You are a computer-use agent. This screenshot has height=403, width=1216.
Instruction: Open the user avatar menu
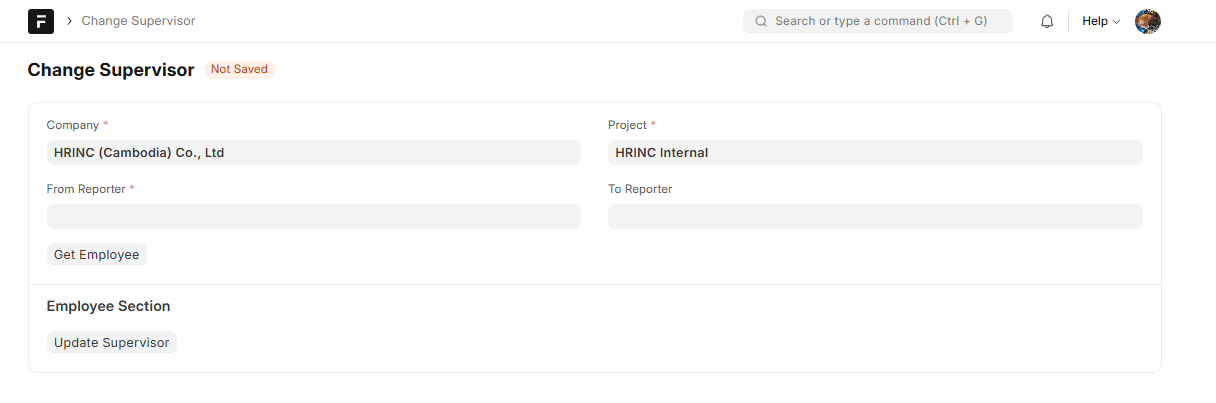[1147, 21]
